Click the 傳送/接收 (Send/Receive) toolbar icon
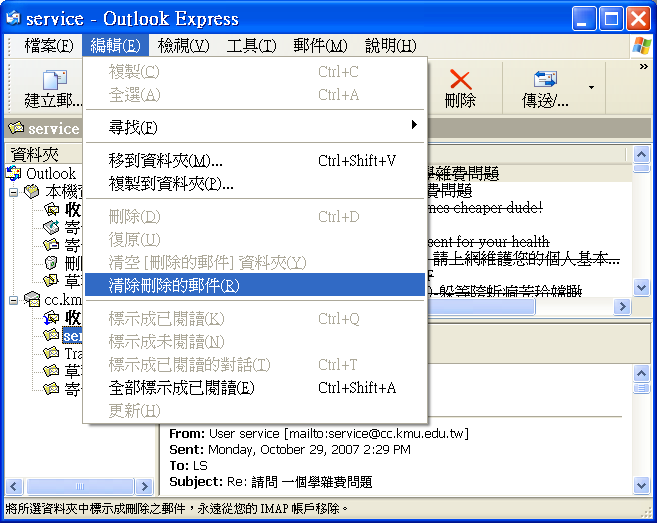The width and height of the screenshot is (657, 523). (545, 79)
